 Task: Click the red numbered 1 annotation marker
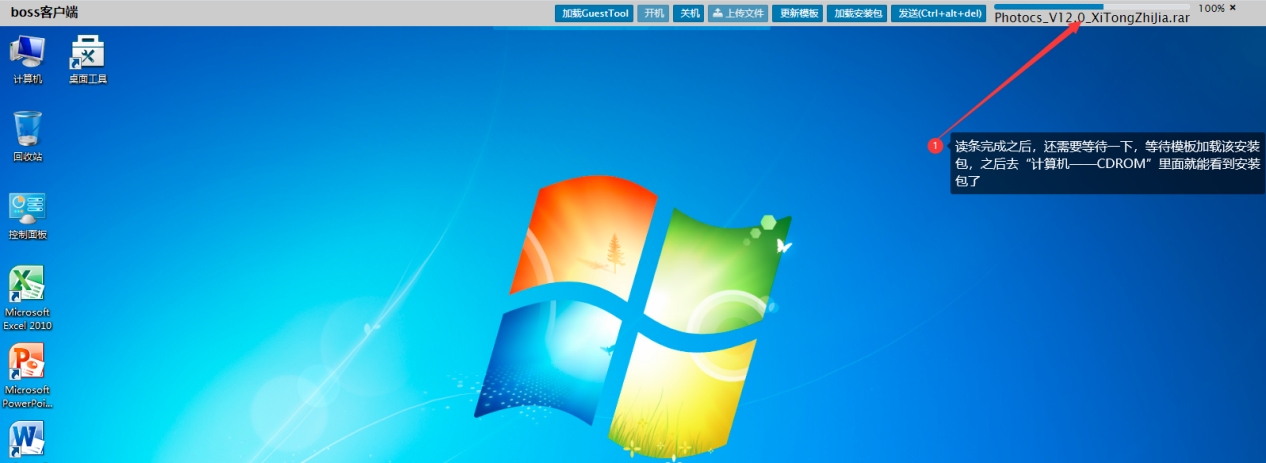[935, 146]
